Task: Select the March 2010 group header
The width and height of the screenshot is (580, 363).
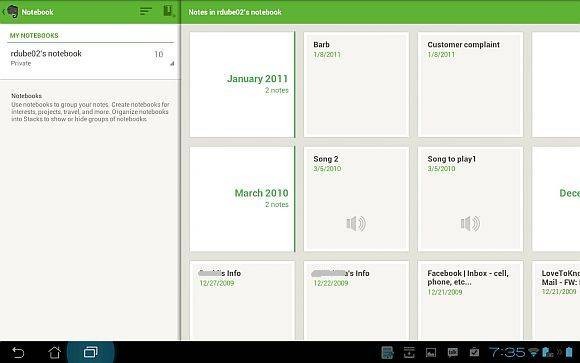Action: pyautogui.click(x=242, y=199)
